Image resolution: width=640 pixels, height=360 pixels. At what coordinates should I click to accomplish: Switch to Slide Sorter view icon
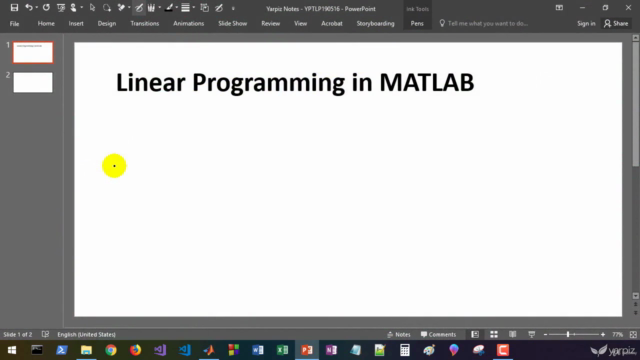tap(494, 334)
